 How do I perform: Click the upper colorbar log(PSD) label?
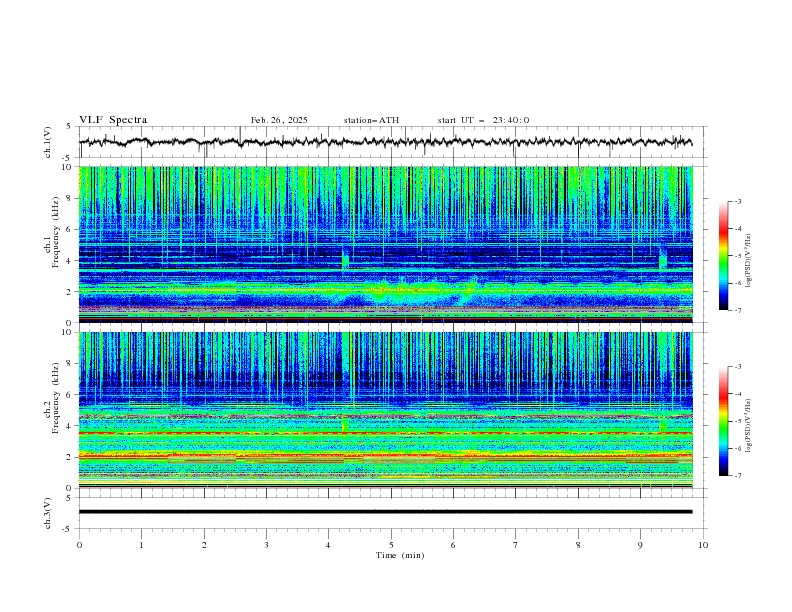pyautogui.click(x=749, y=261)
